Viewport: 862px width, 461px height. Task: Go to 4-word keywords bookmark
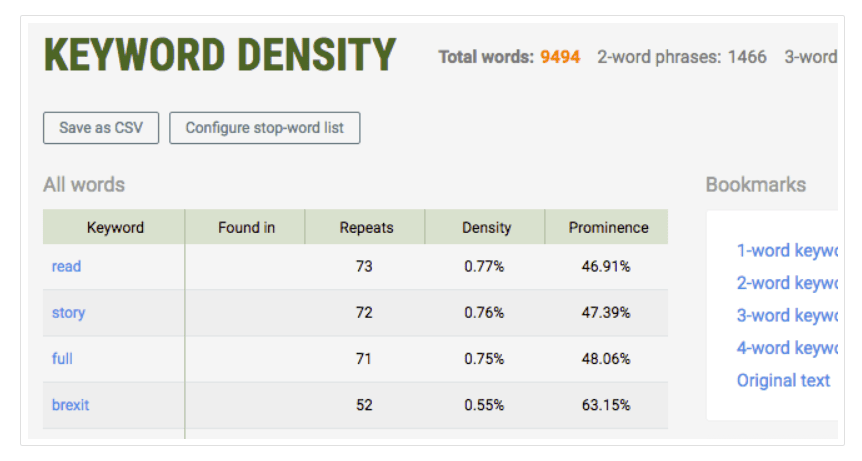787,348
